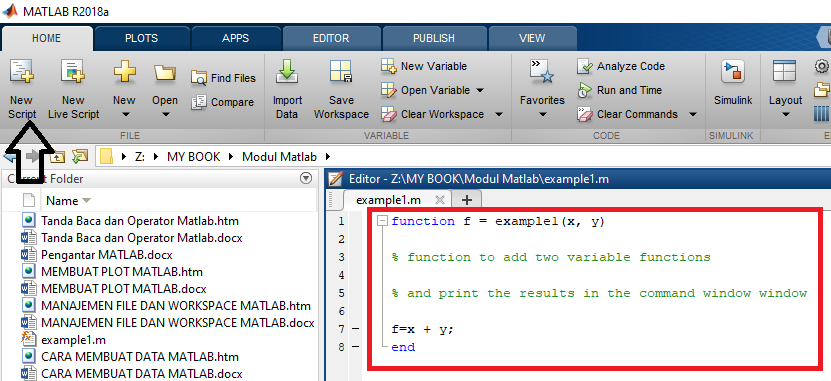Create a New Live Script
This screenshot has height=381, width=831.
pos(73,90)
